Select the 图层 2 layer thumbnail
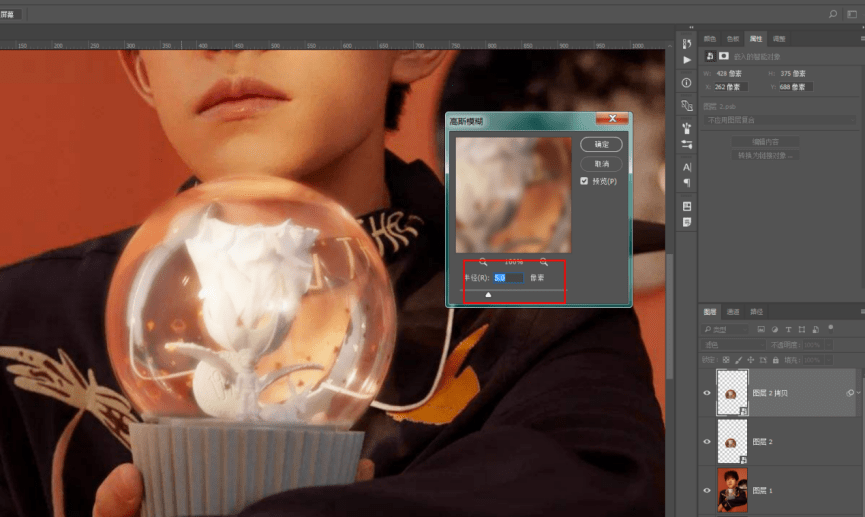The width and height of the screenshot is (865, 517). pyautogui.click(x=732, y=441)
